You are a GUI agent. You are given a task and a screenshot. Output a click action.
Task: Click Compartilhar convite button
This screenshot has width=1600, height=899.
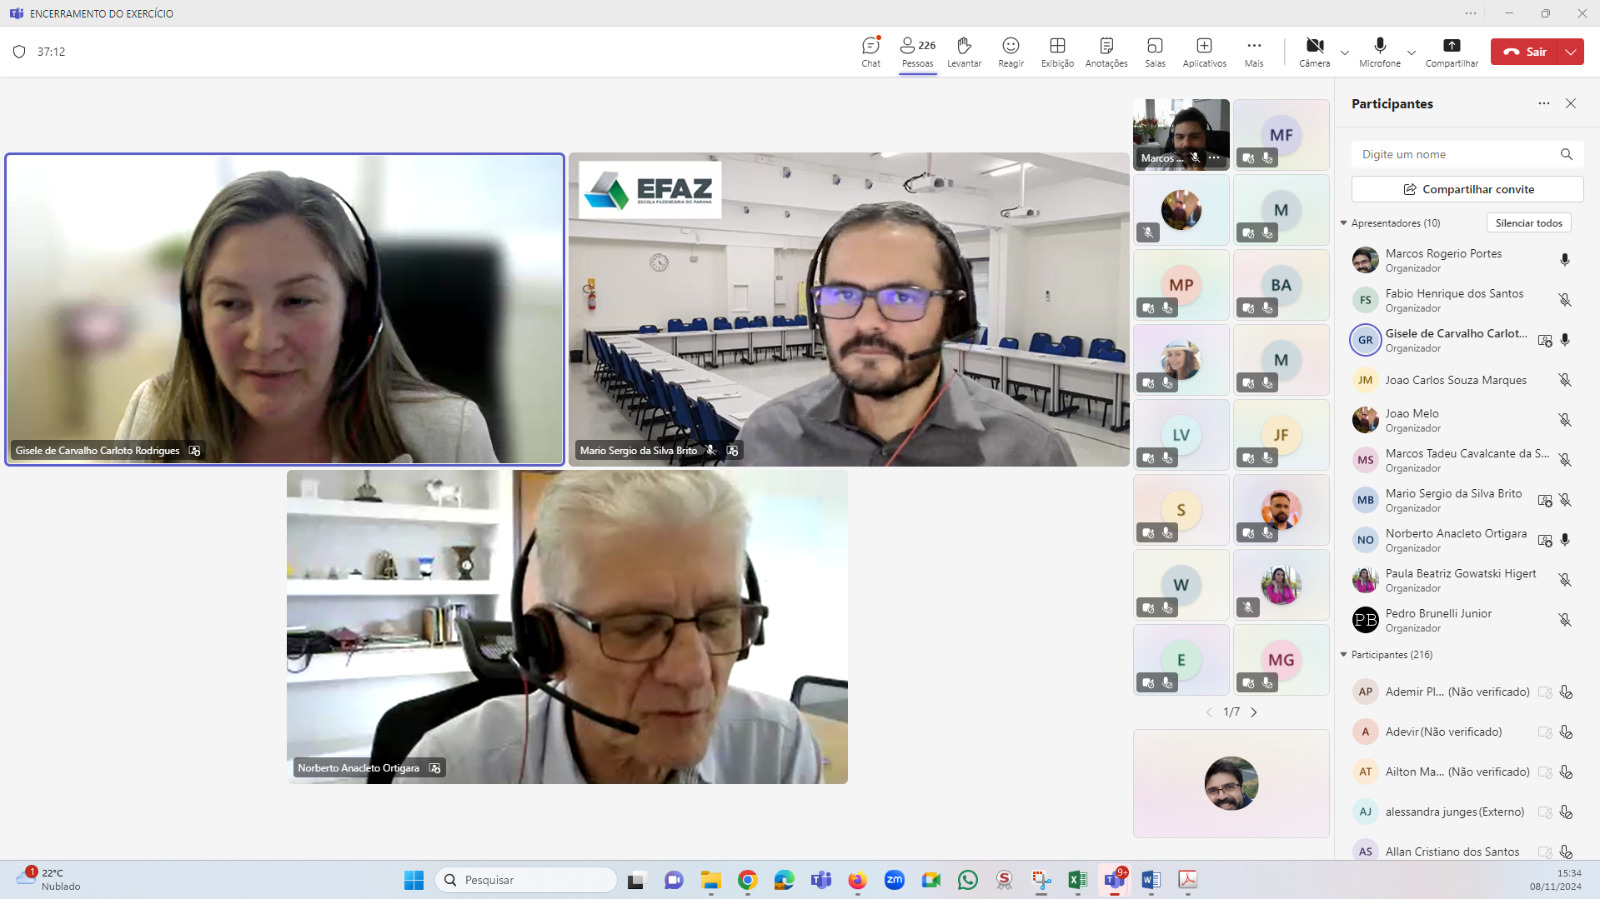[x=1467, y=189]
